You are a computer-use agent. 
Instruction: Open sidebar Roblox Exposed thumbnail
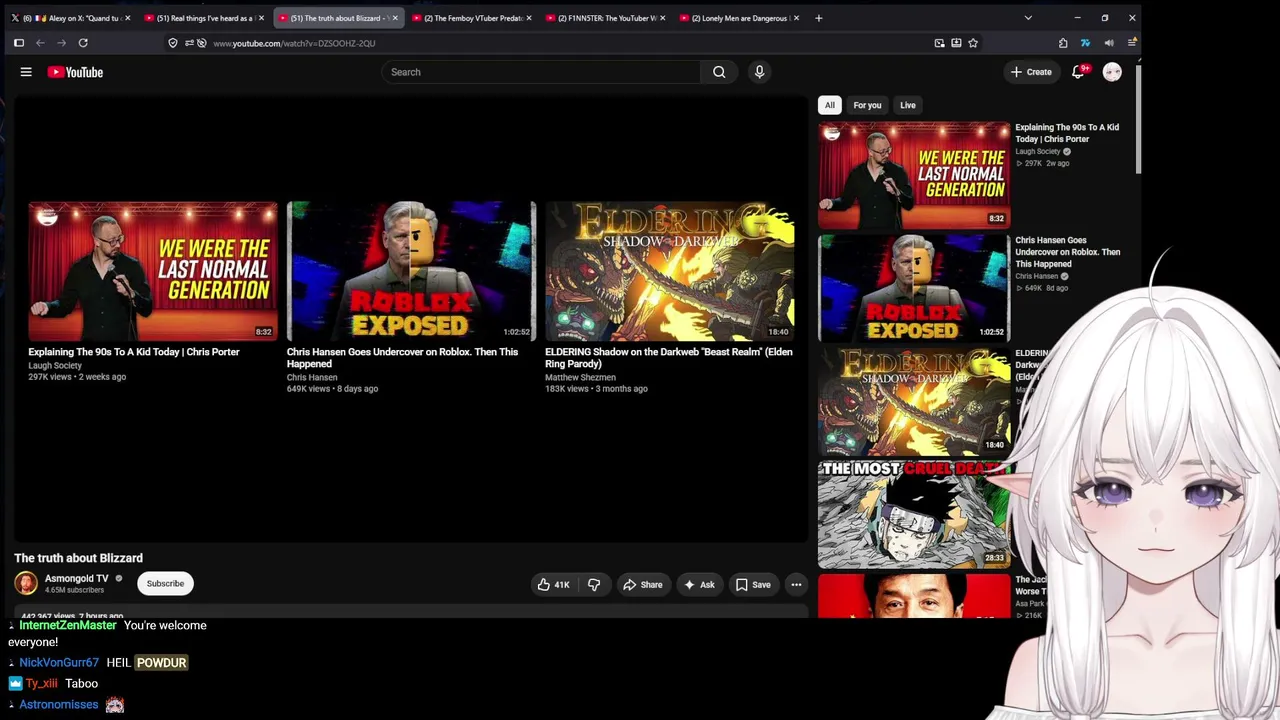914,288
